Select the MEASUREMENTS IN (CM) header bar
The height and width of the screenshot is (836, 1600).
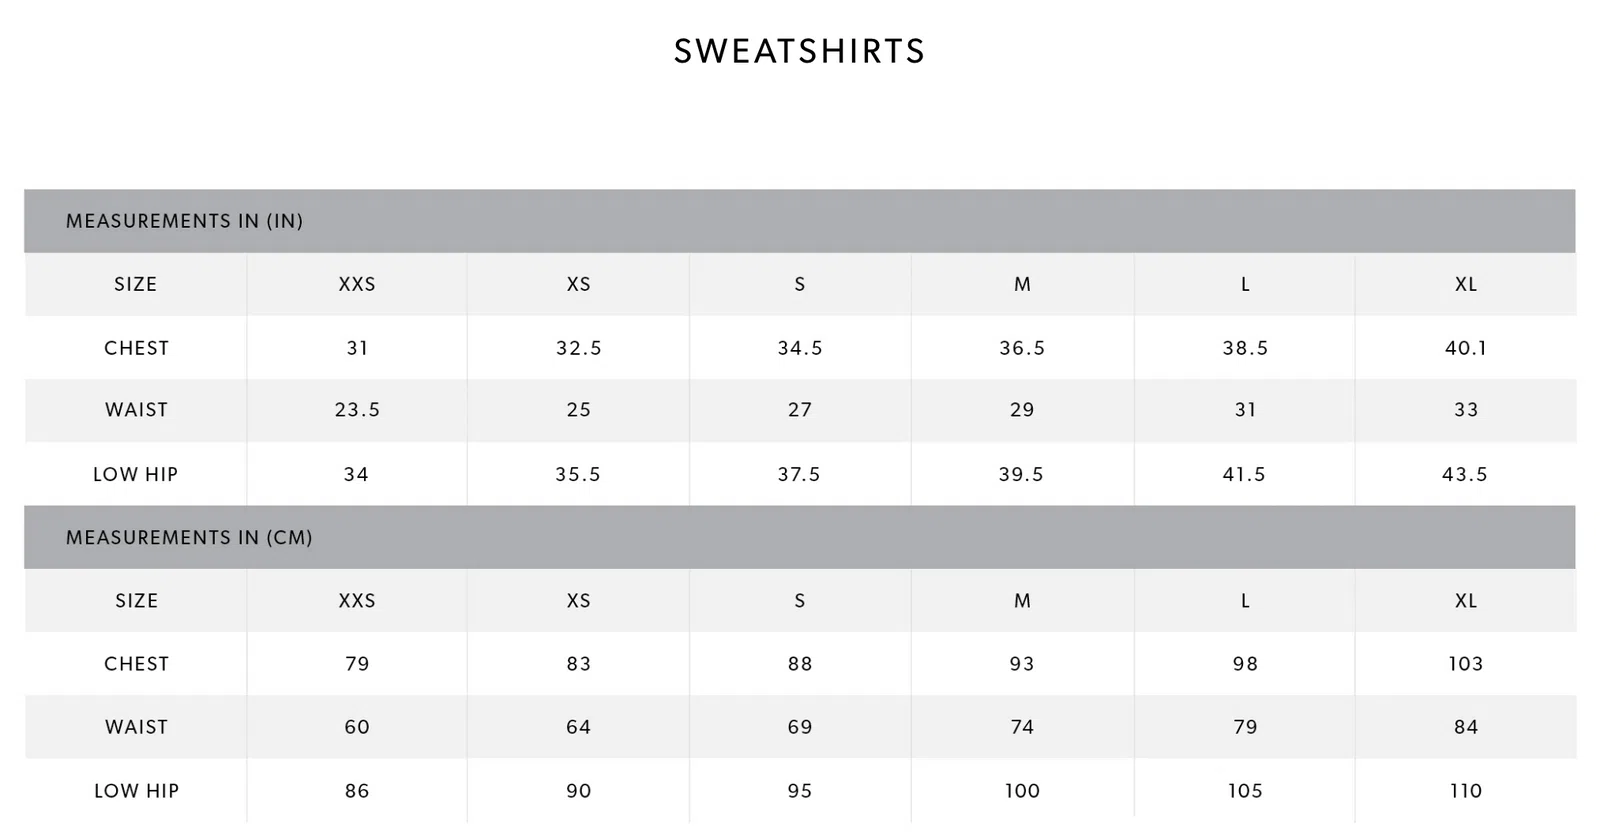pyautogui.click(x=800, y=538)
